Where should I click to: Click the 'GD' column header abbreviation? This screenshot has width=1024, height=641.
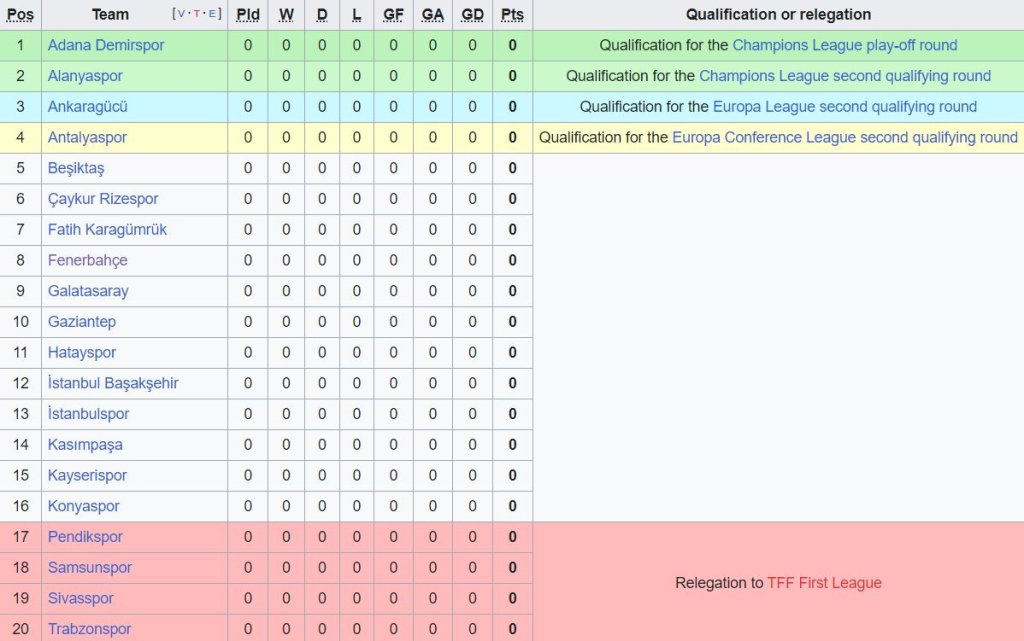coord(472,15)
